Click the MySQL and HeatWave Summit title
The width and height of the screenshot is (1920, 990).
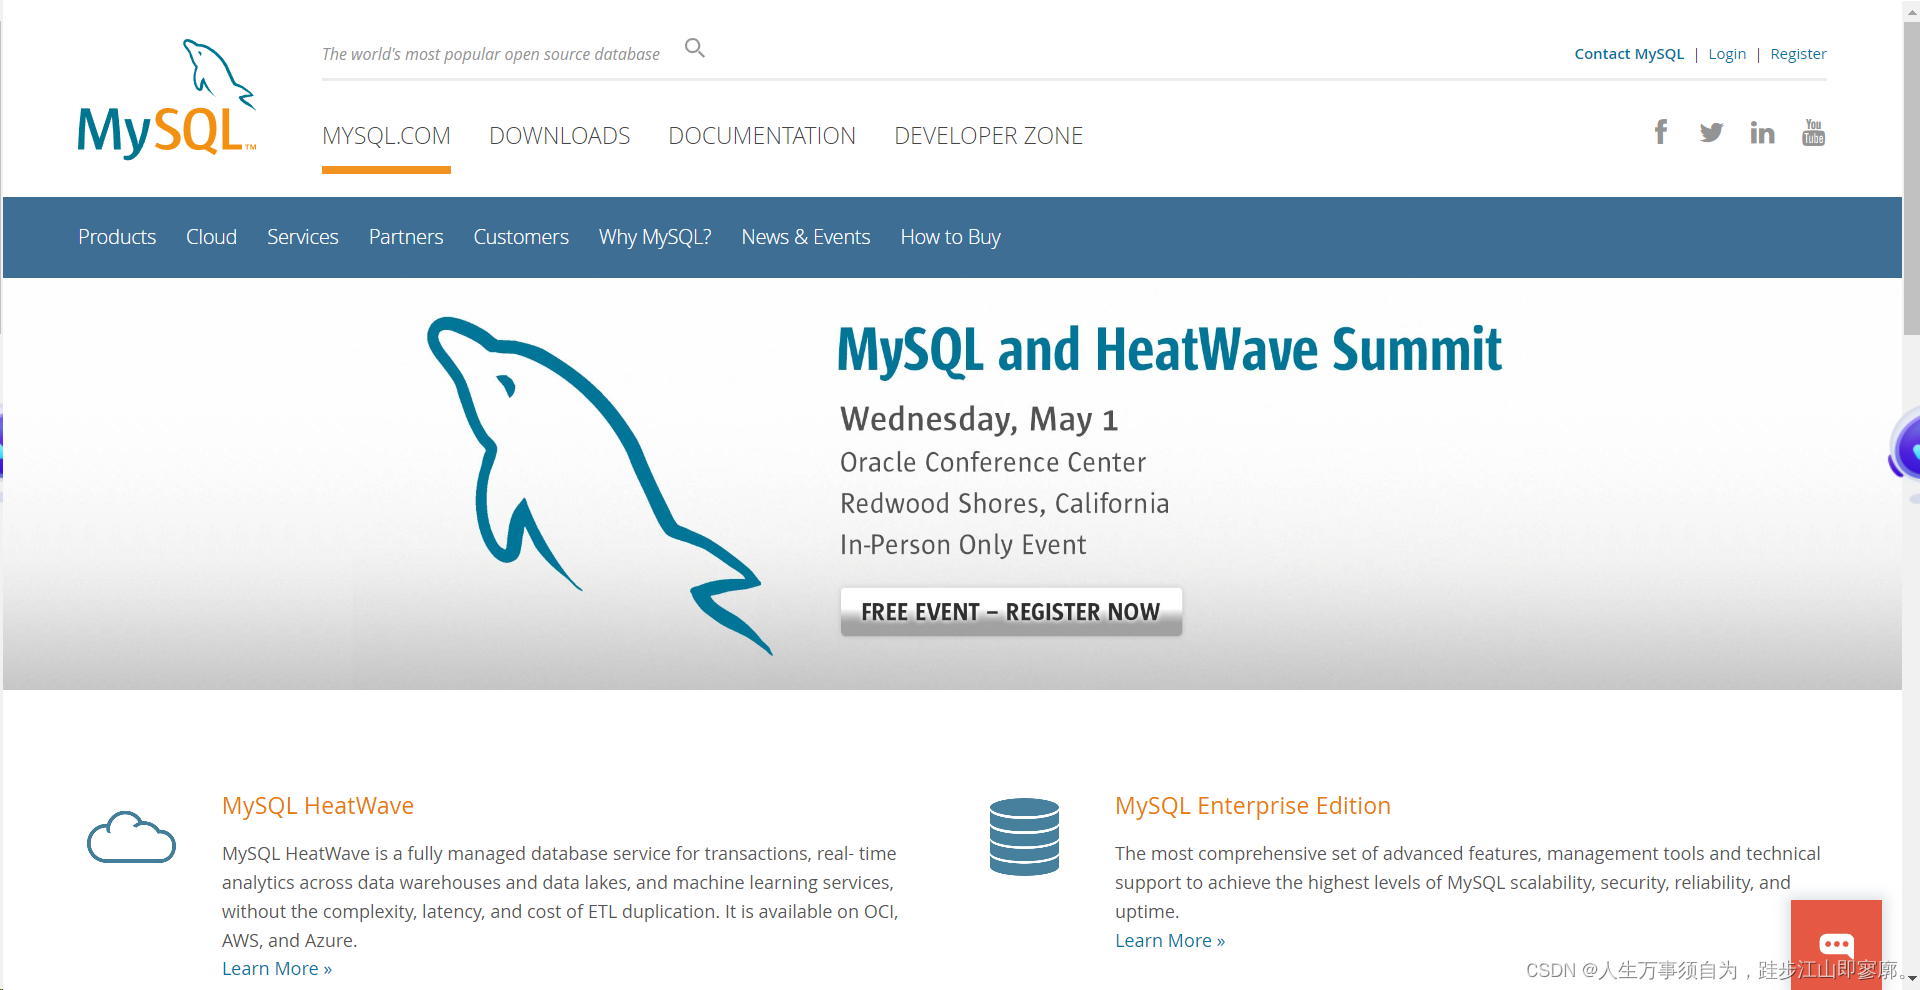(x=1169, y=350)
